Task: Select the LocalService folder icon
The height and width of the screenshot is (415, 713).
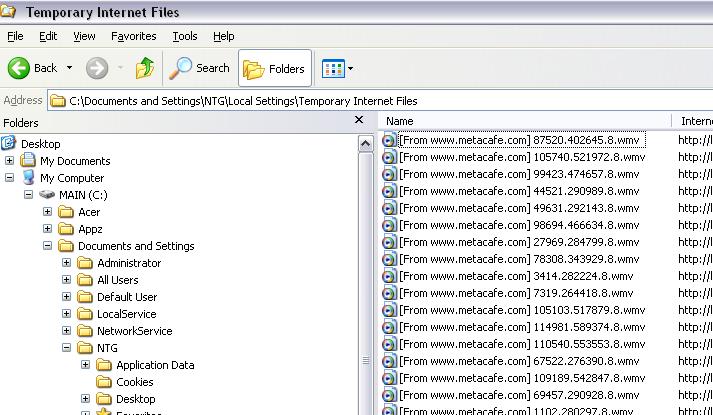Action: coord(85,314)
